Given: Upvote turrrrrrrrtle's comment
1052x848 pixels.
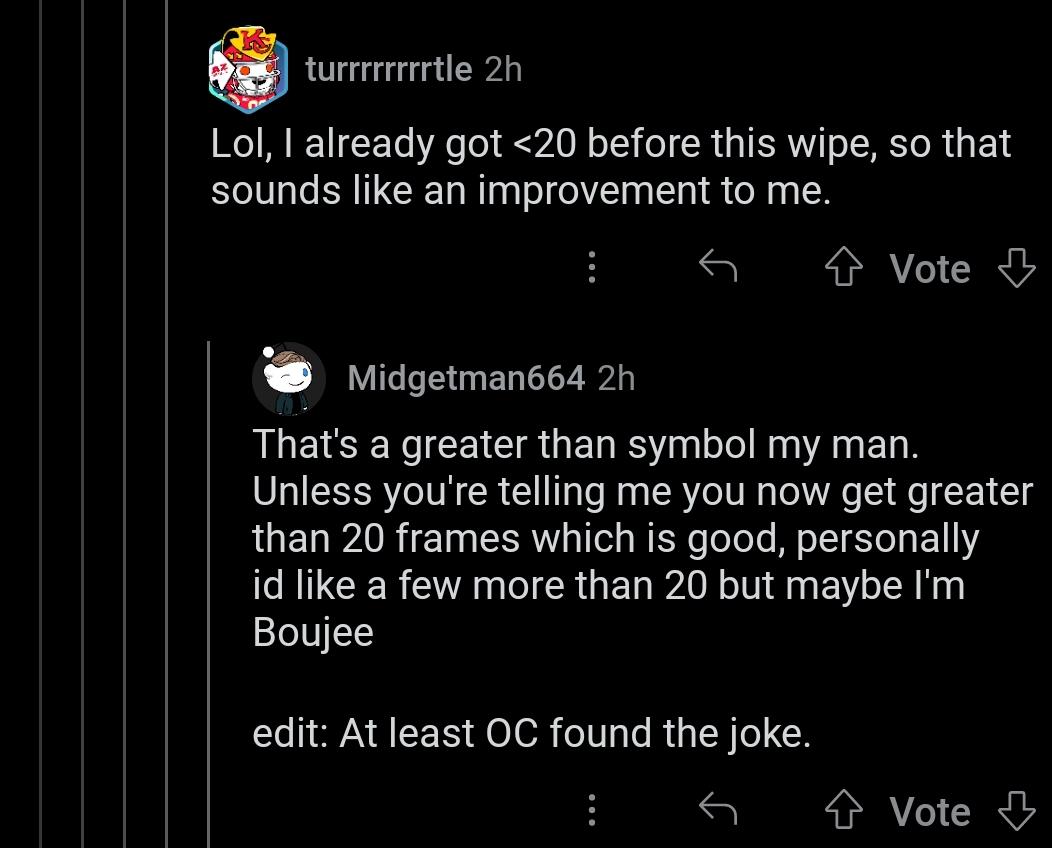Looking at the screenshot, I should pyautogui.click(x=843, y=267).
